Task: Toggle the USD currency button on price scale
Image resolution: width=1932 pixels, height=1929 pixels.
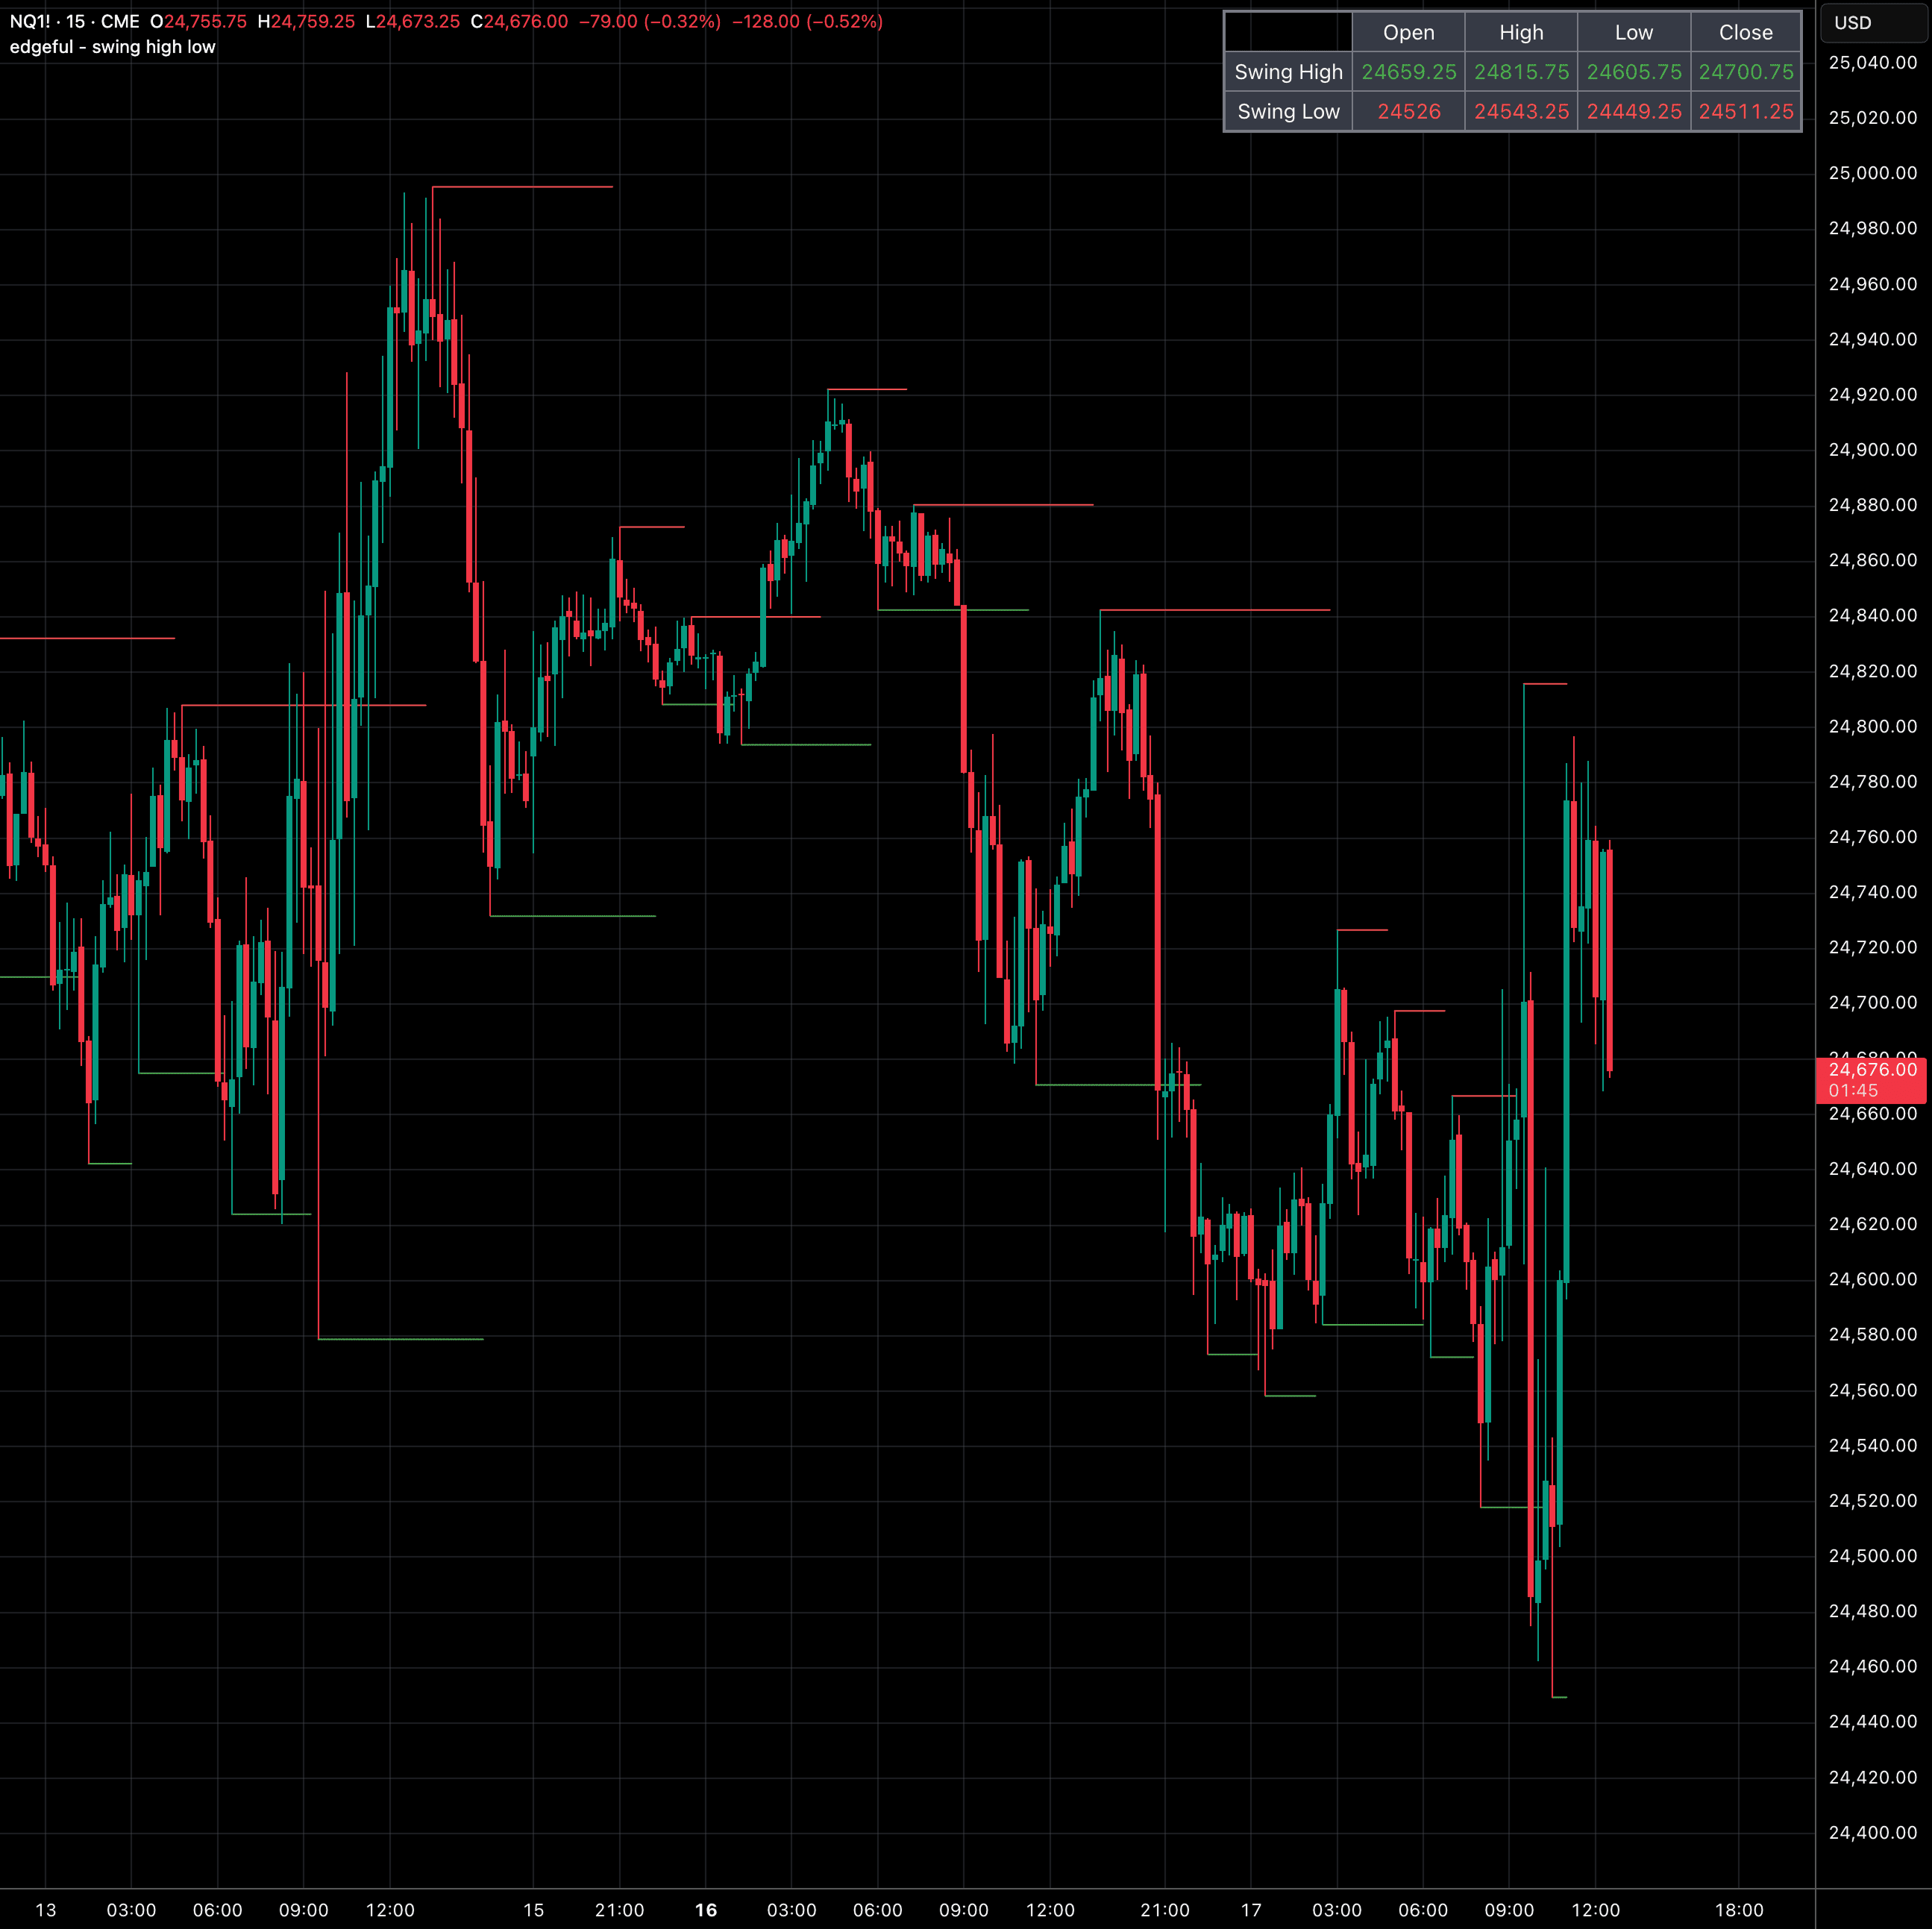Action: tap(1872, 22)
